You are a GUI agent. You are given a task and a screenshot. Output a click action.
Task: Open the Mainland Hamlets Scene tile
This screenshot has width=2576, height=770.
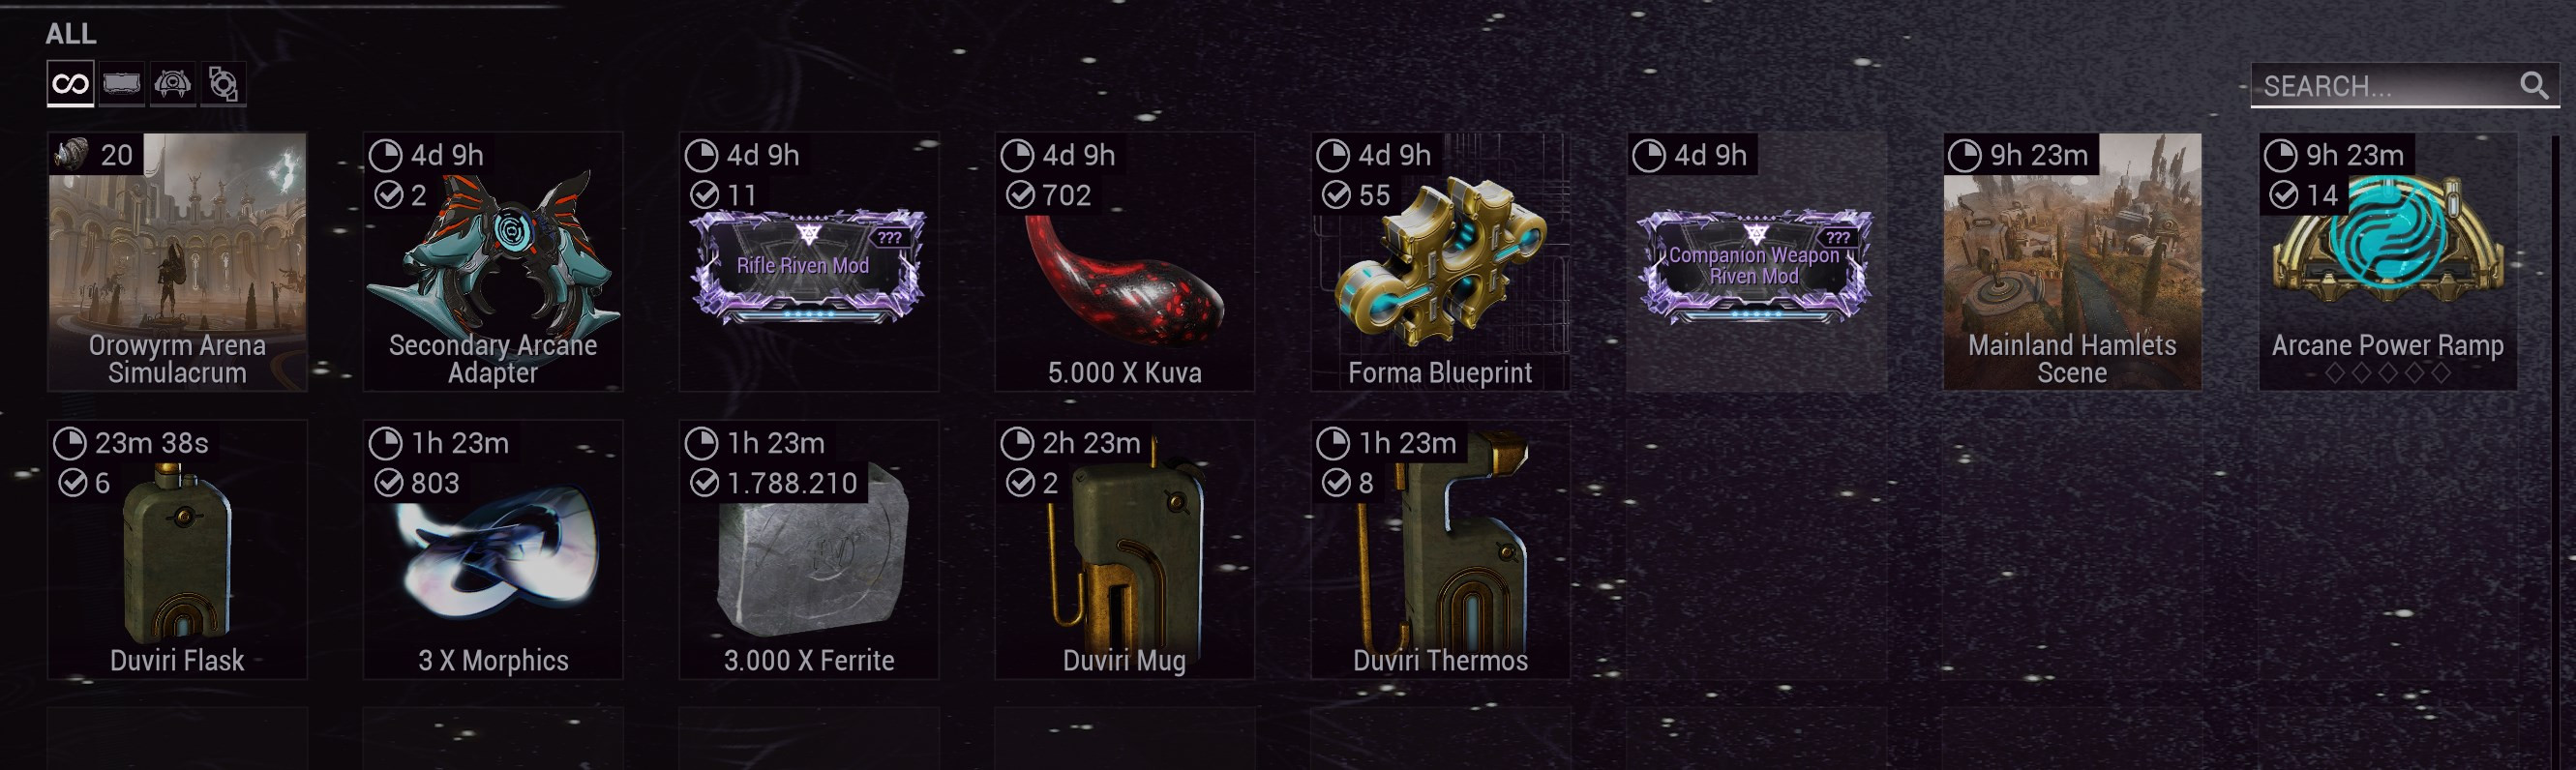(x=2072, y=261)
